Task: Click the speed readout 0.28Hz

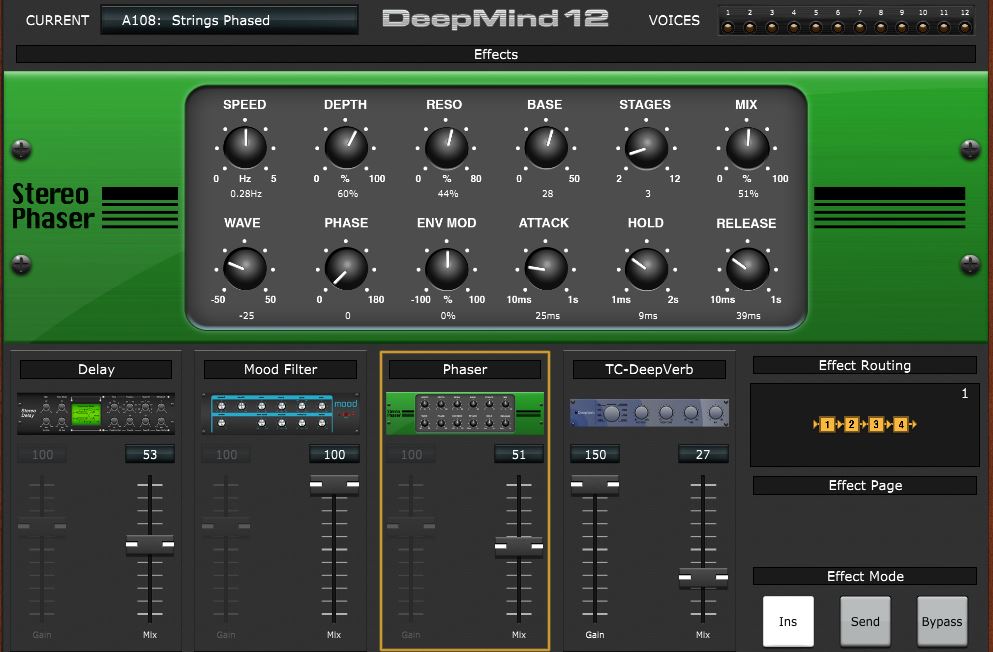Action: [x=246, y=194]
